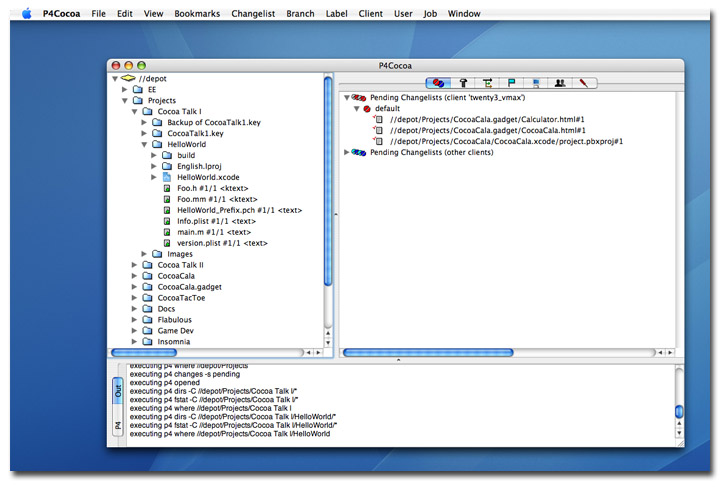Click the Info.plist file icon
Screen dimensions: 725x487
tap(167, 221)
